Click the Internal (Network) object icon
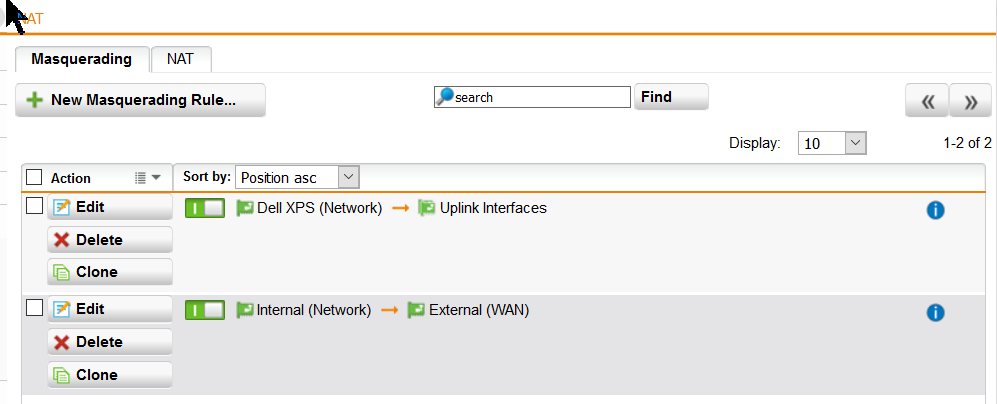 pos(245,310)
